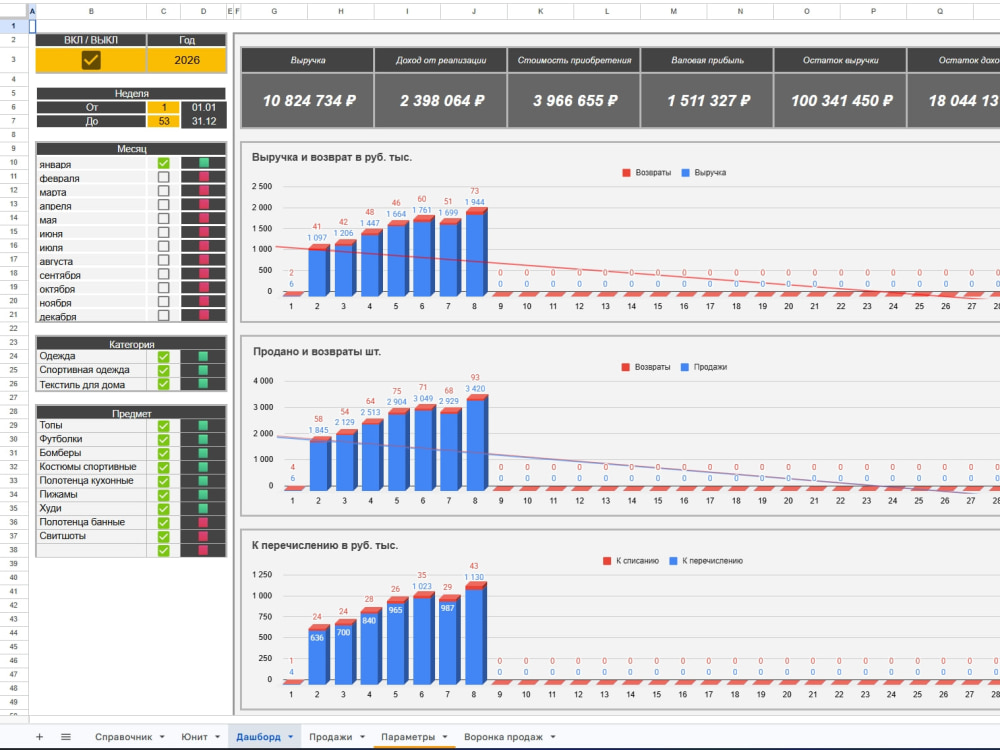Click the Продано и возвраты шт. chart title
The image size is (1000, 750).
coord(316,351)
